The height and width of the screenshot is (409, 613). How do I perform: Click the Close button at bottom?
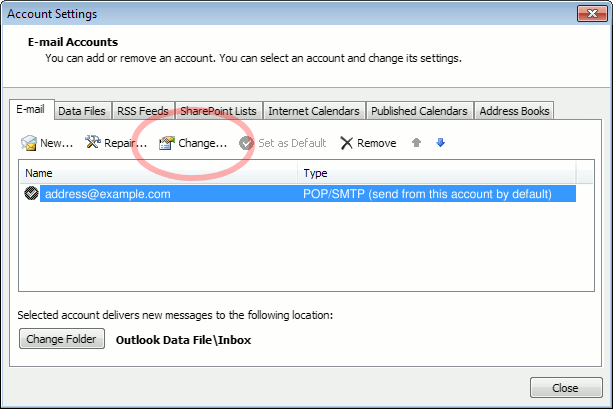point(565,388)
